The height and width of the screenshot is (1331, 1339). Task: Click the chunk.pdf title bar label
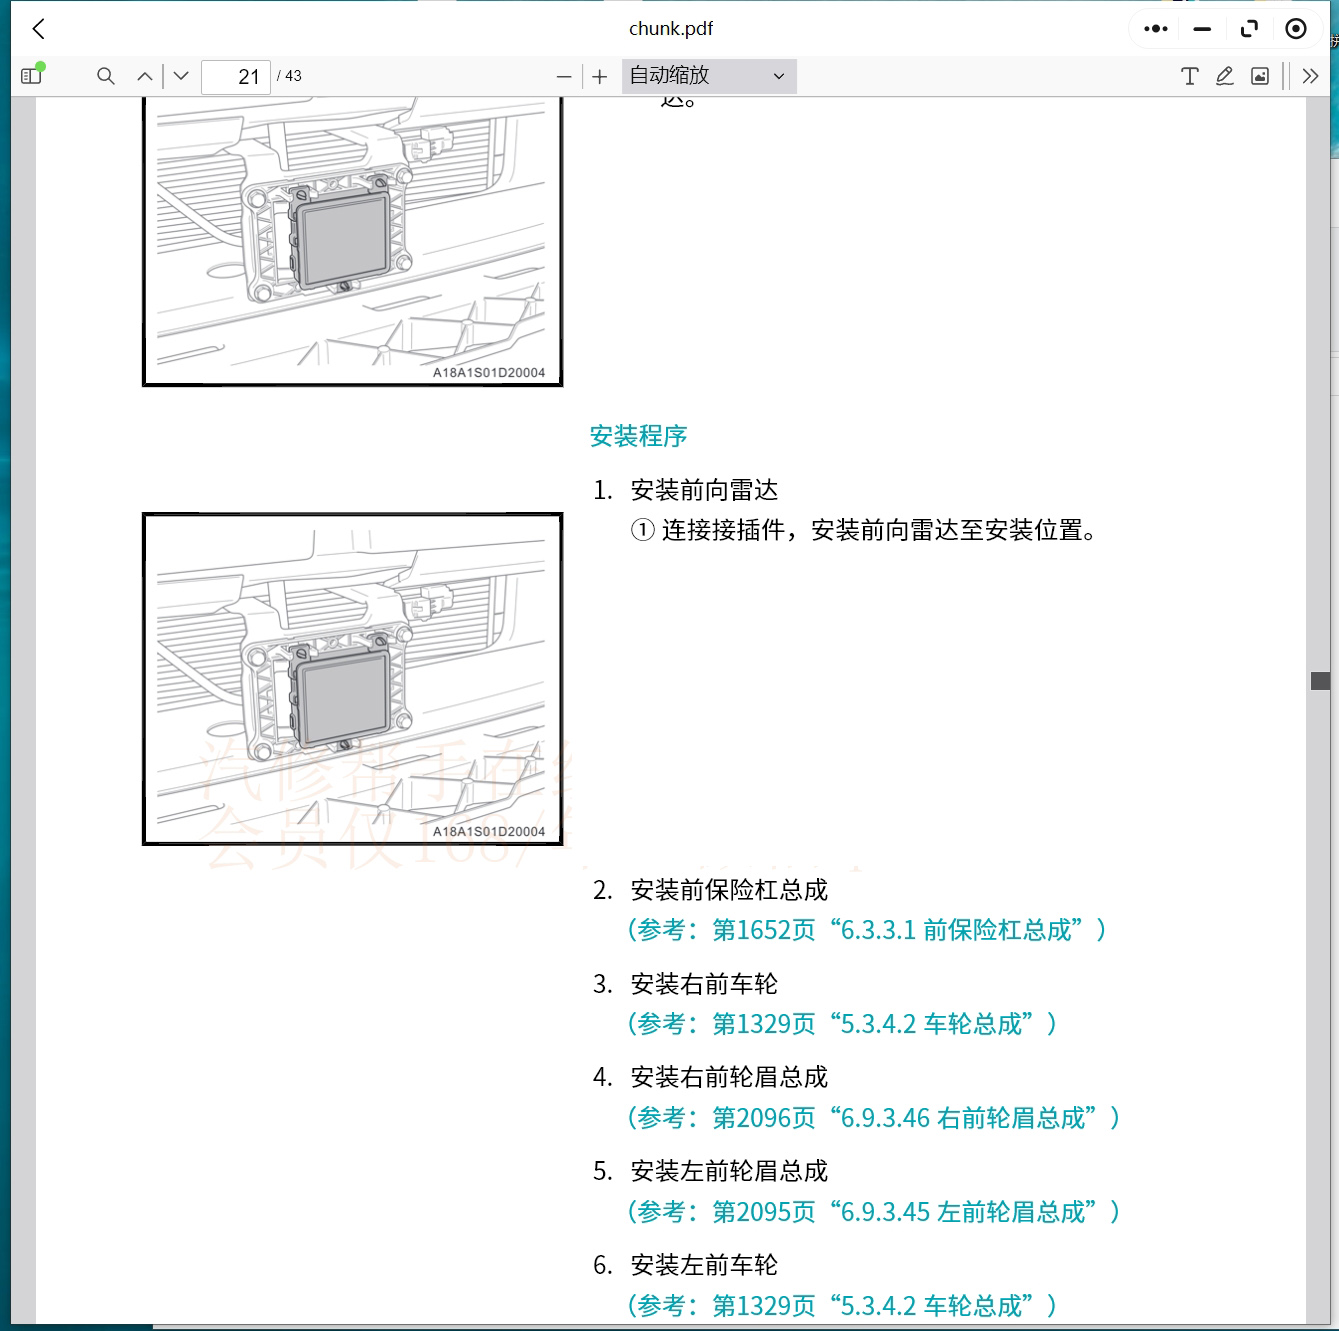[669, 28]
